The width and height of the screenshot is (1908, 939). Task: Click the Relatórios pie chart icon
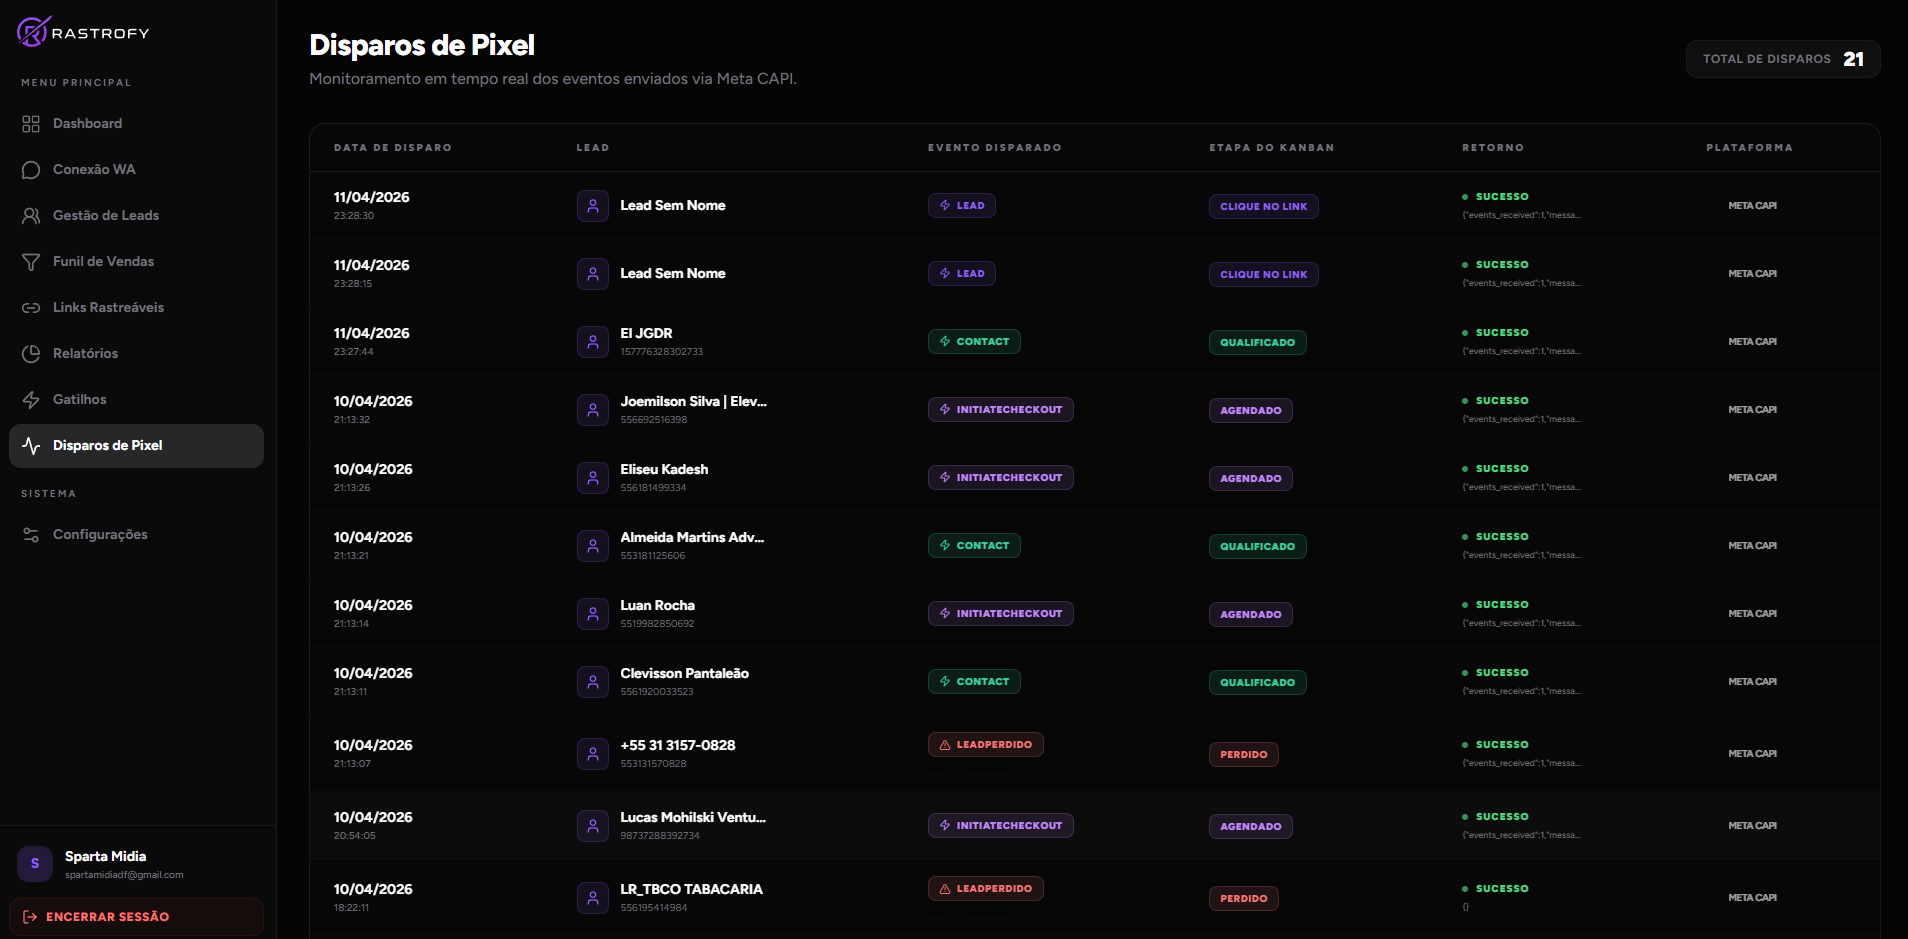coord(31,354)
